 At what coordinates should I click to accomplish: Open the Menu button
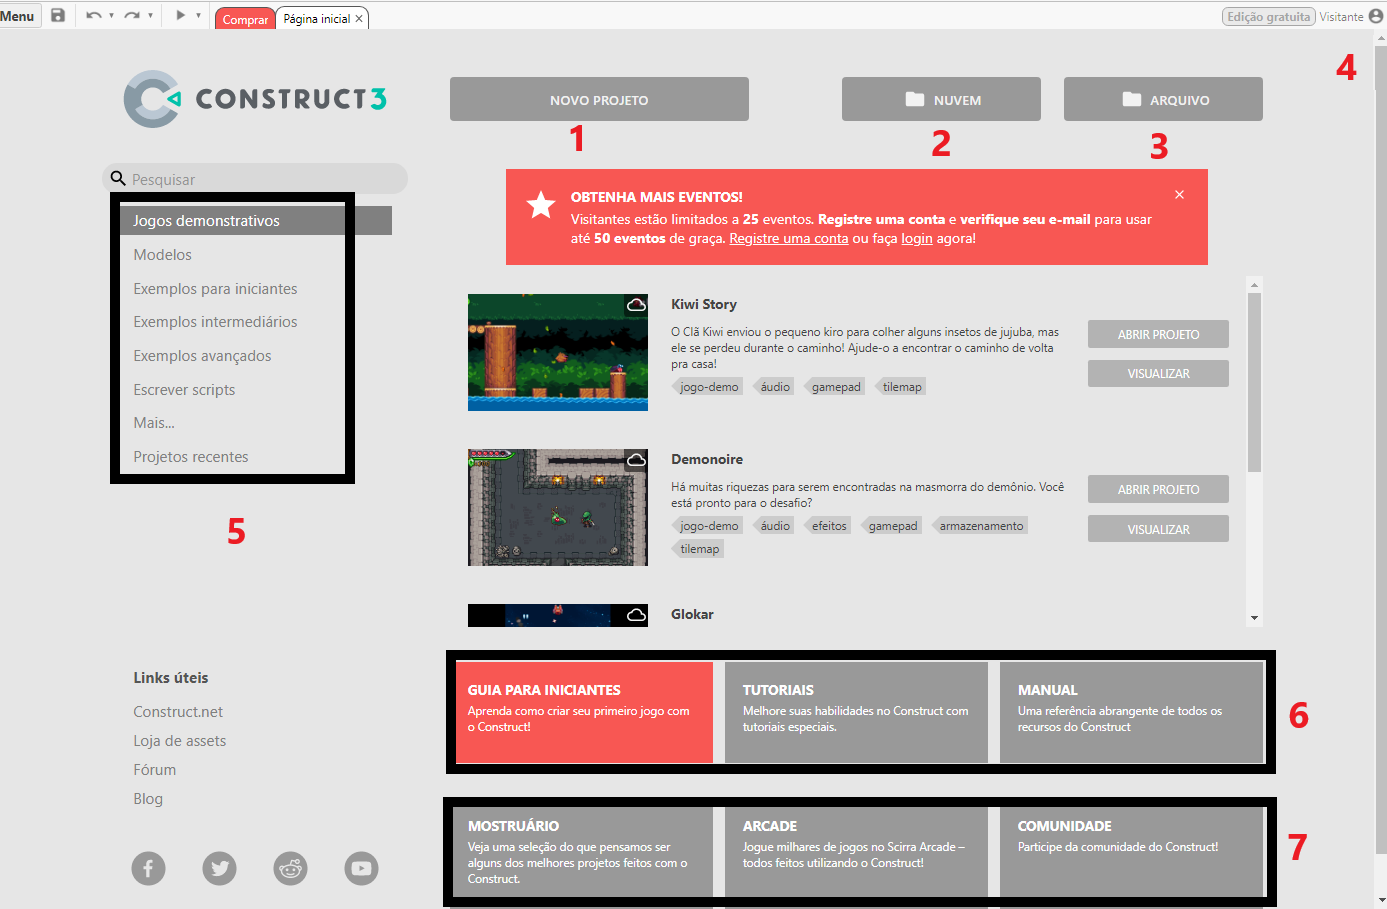[18, 16]
